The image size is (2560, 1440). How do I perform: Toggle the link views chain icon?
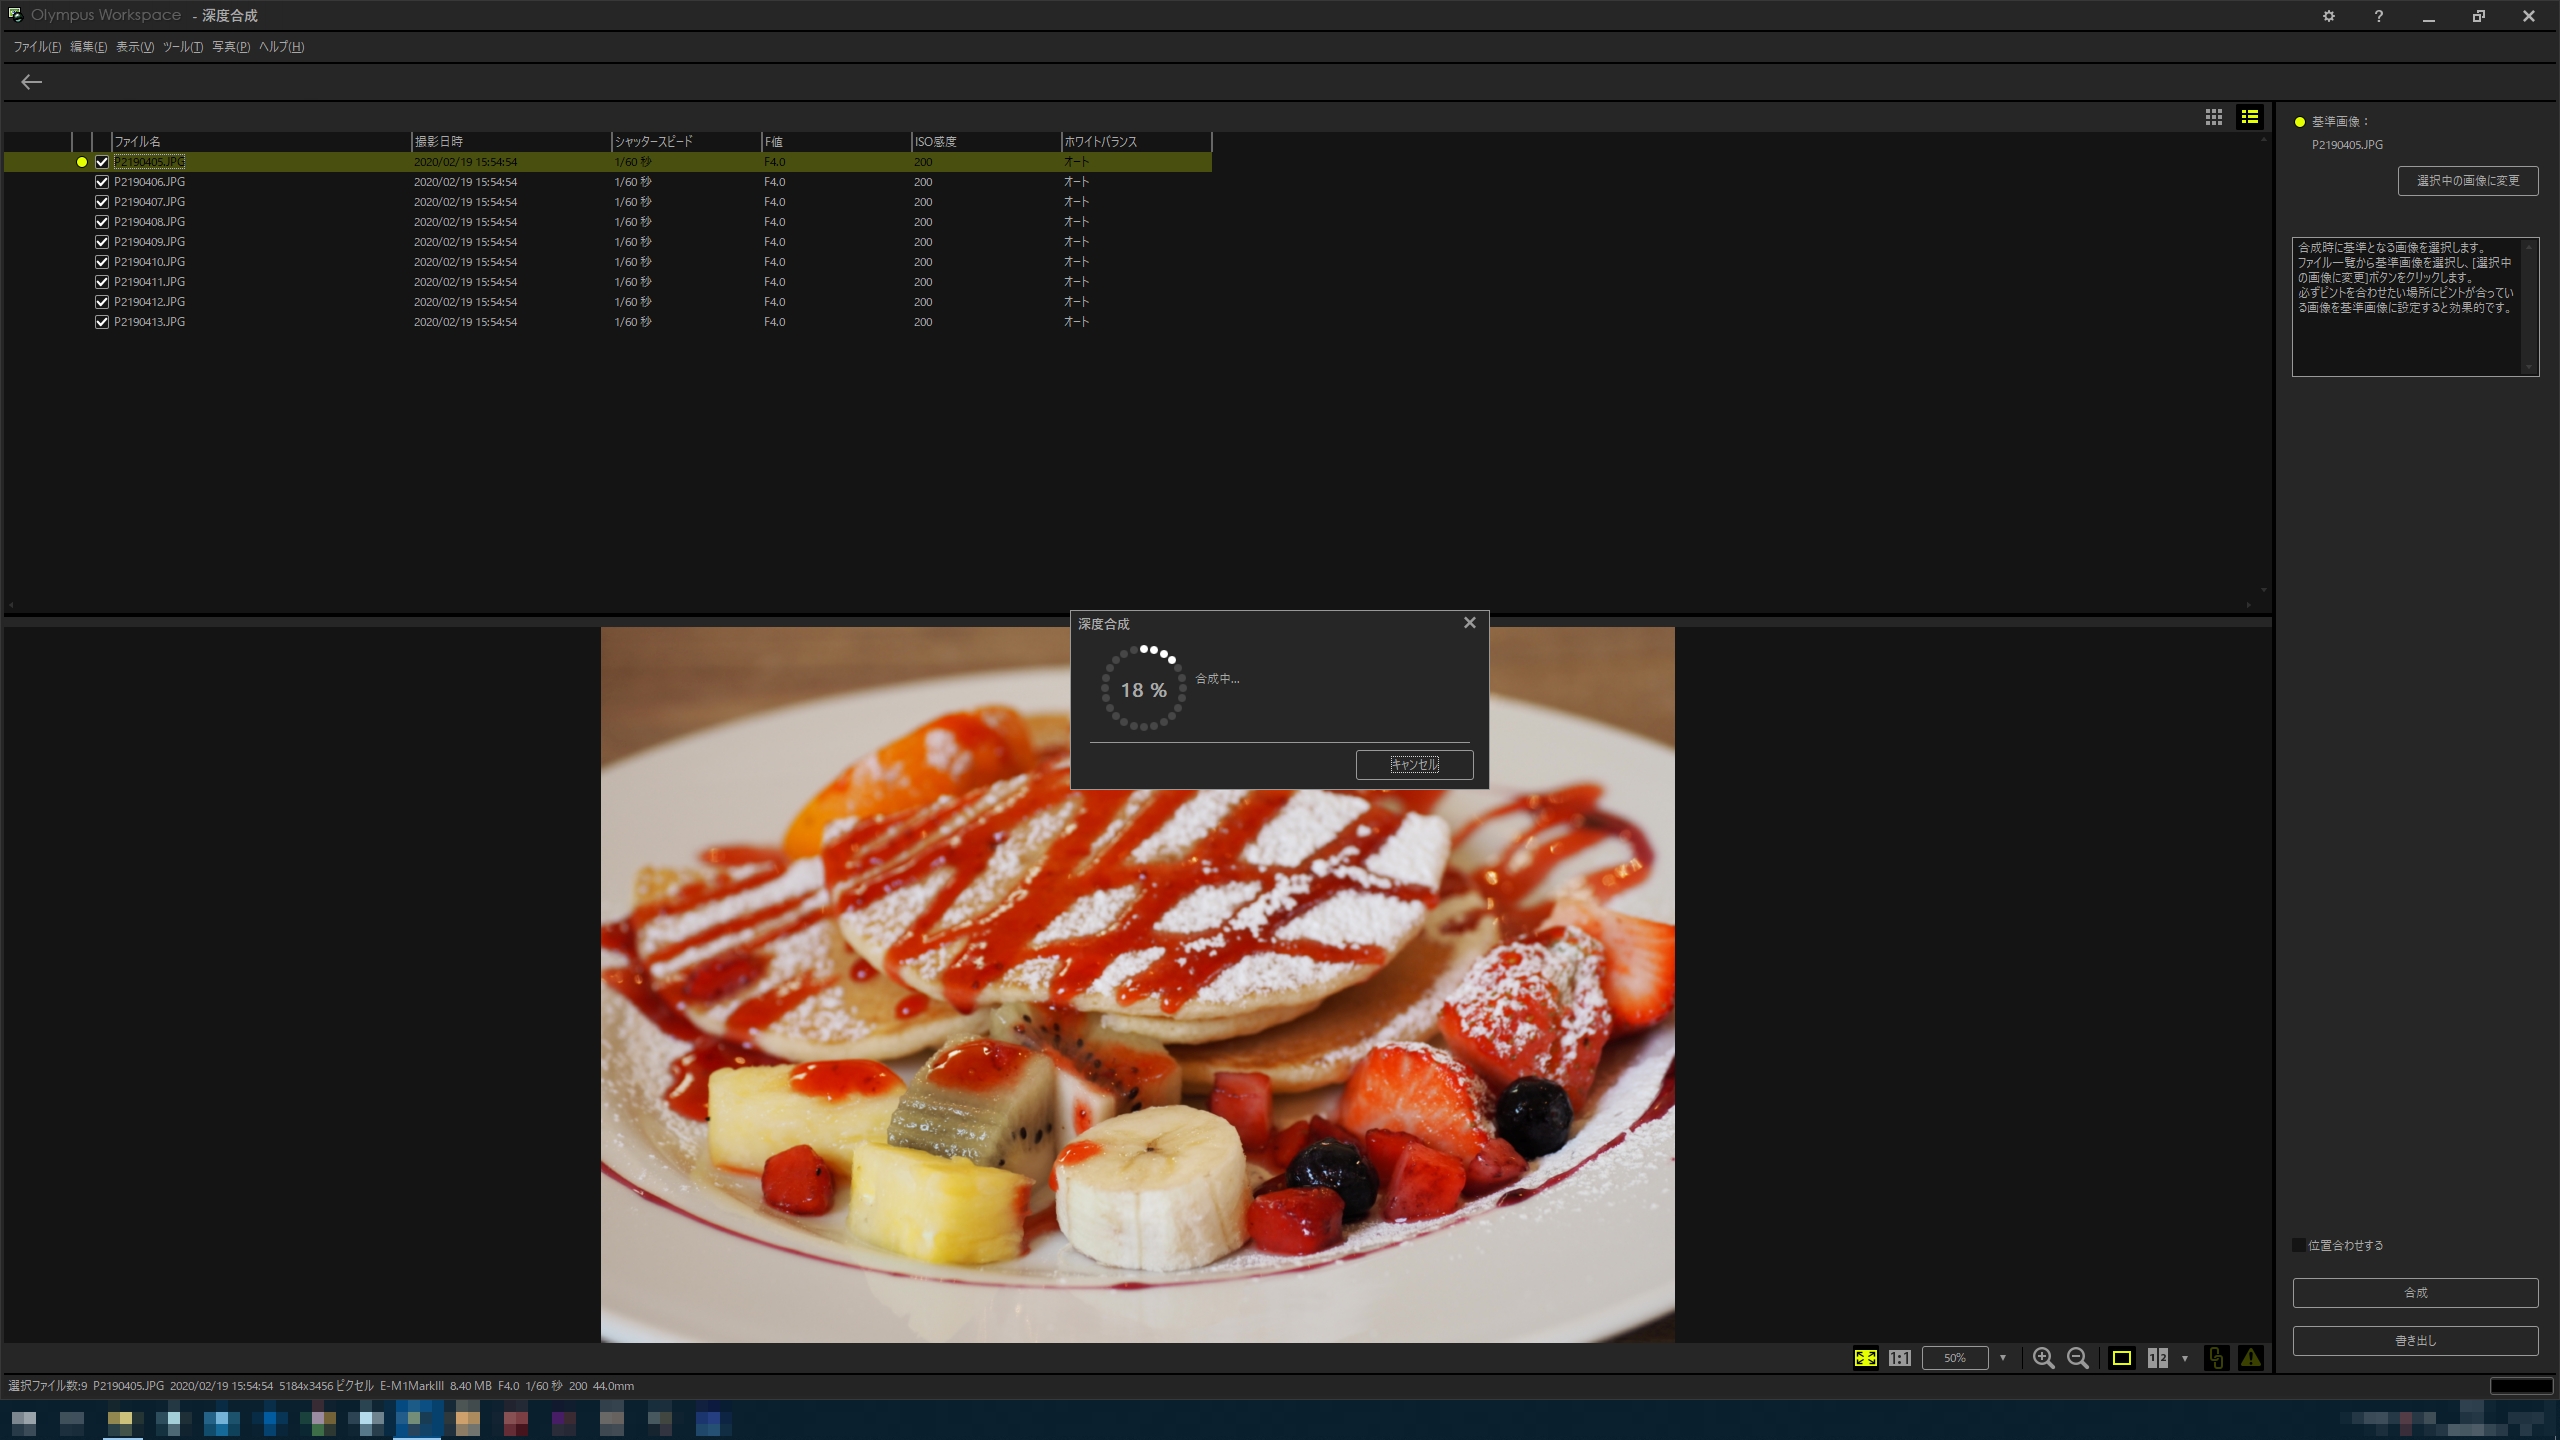click(x=2216, y=1358)
